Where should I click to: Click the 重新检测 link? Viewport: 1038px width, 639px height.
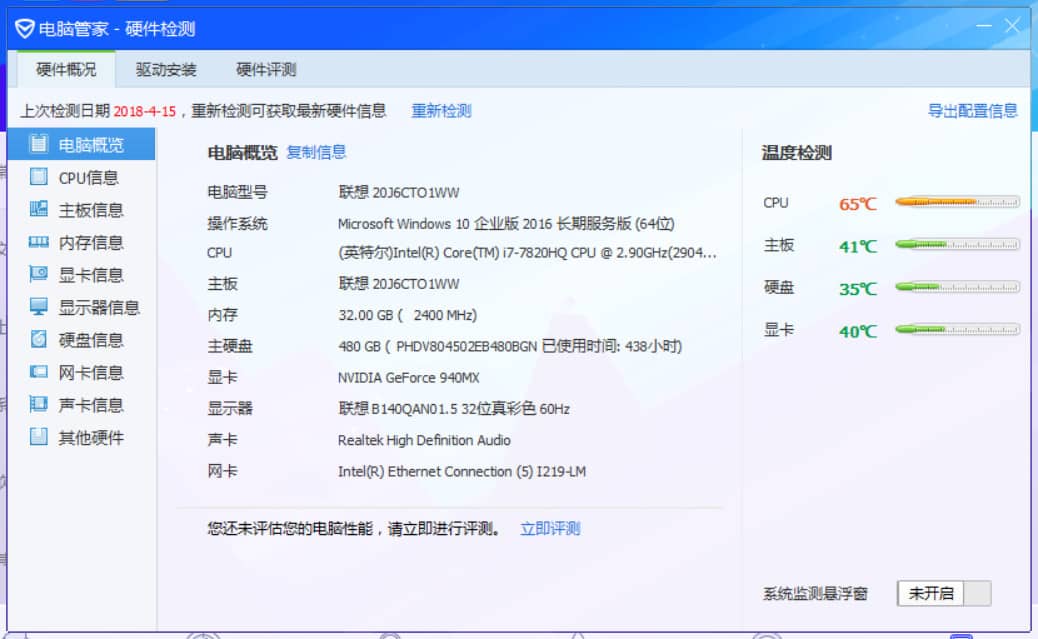[x=442, y=111]
